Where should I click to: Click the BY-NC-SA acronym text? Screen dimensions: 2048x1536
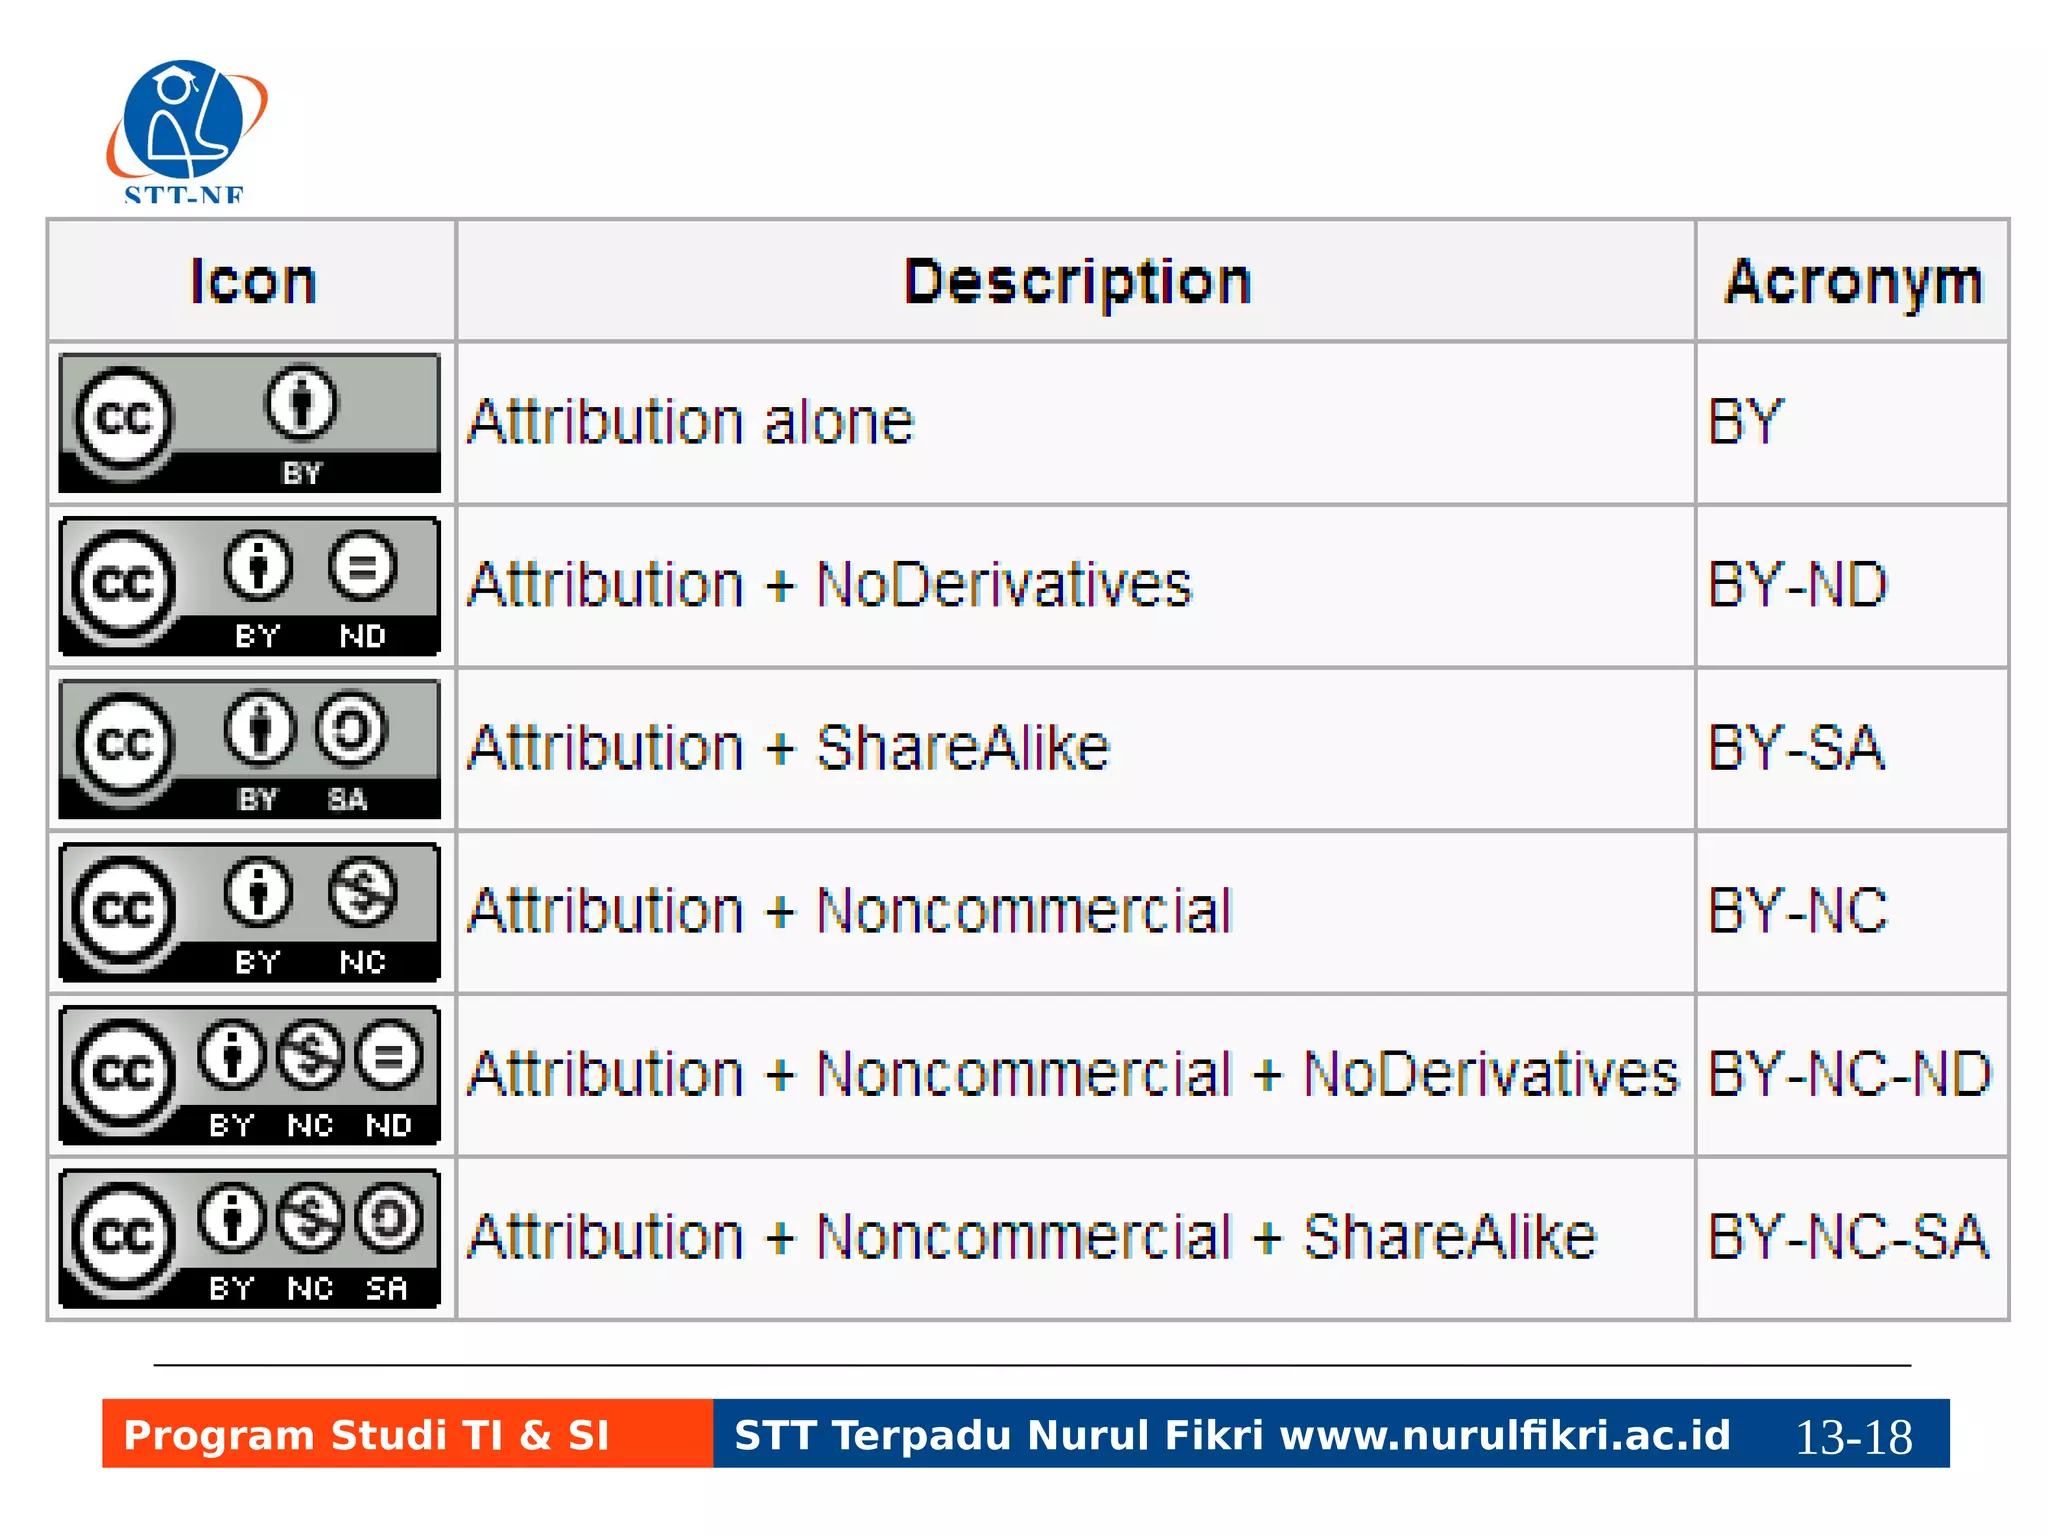[1848, 1237]
